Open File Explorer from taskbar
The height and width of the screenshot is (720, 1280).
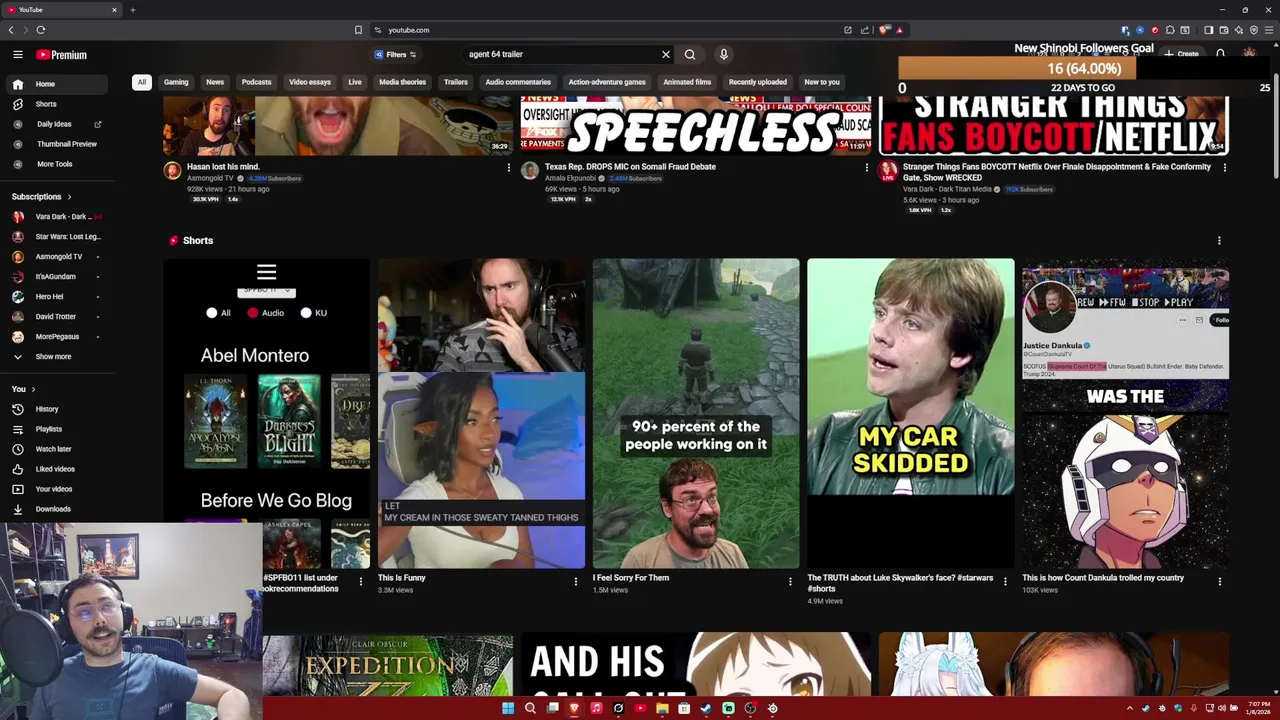tap(662, 708)
